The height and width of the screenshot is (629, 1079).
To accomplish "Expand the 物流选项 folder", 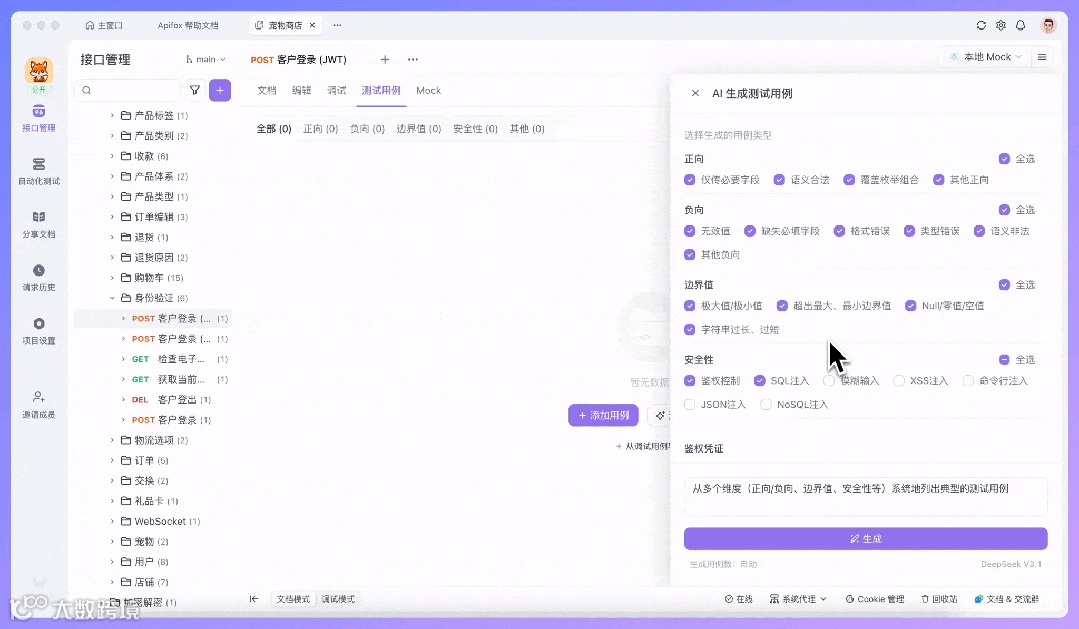I will pos(112,440).
